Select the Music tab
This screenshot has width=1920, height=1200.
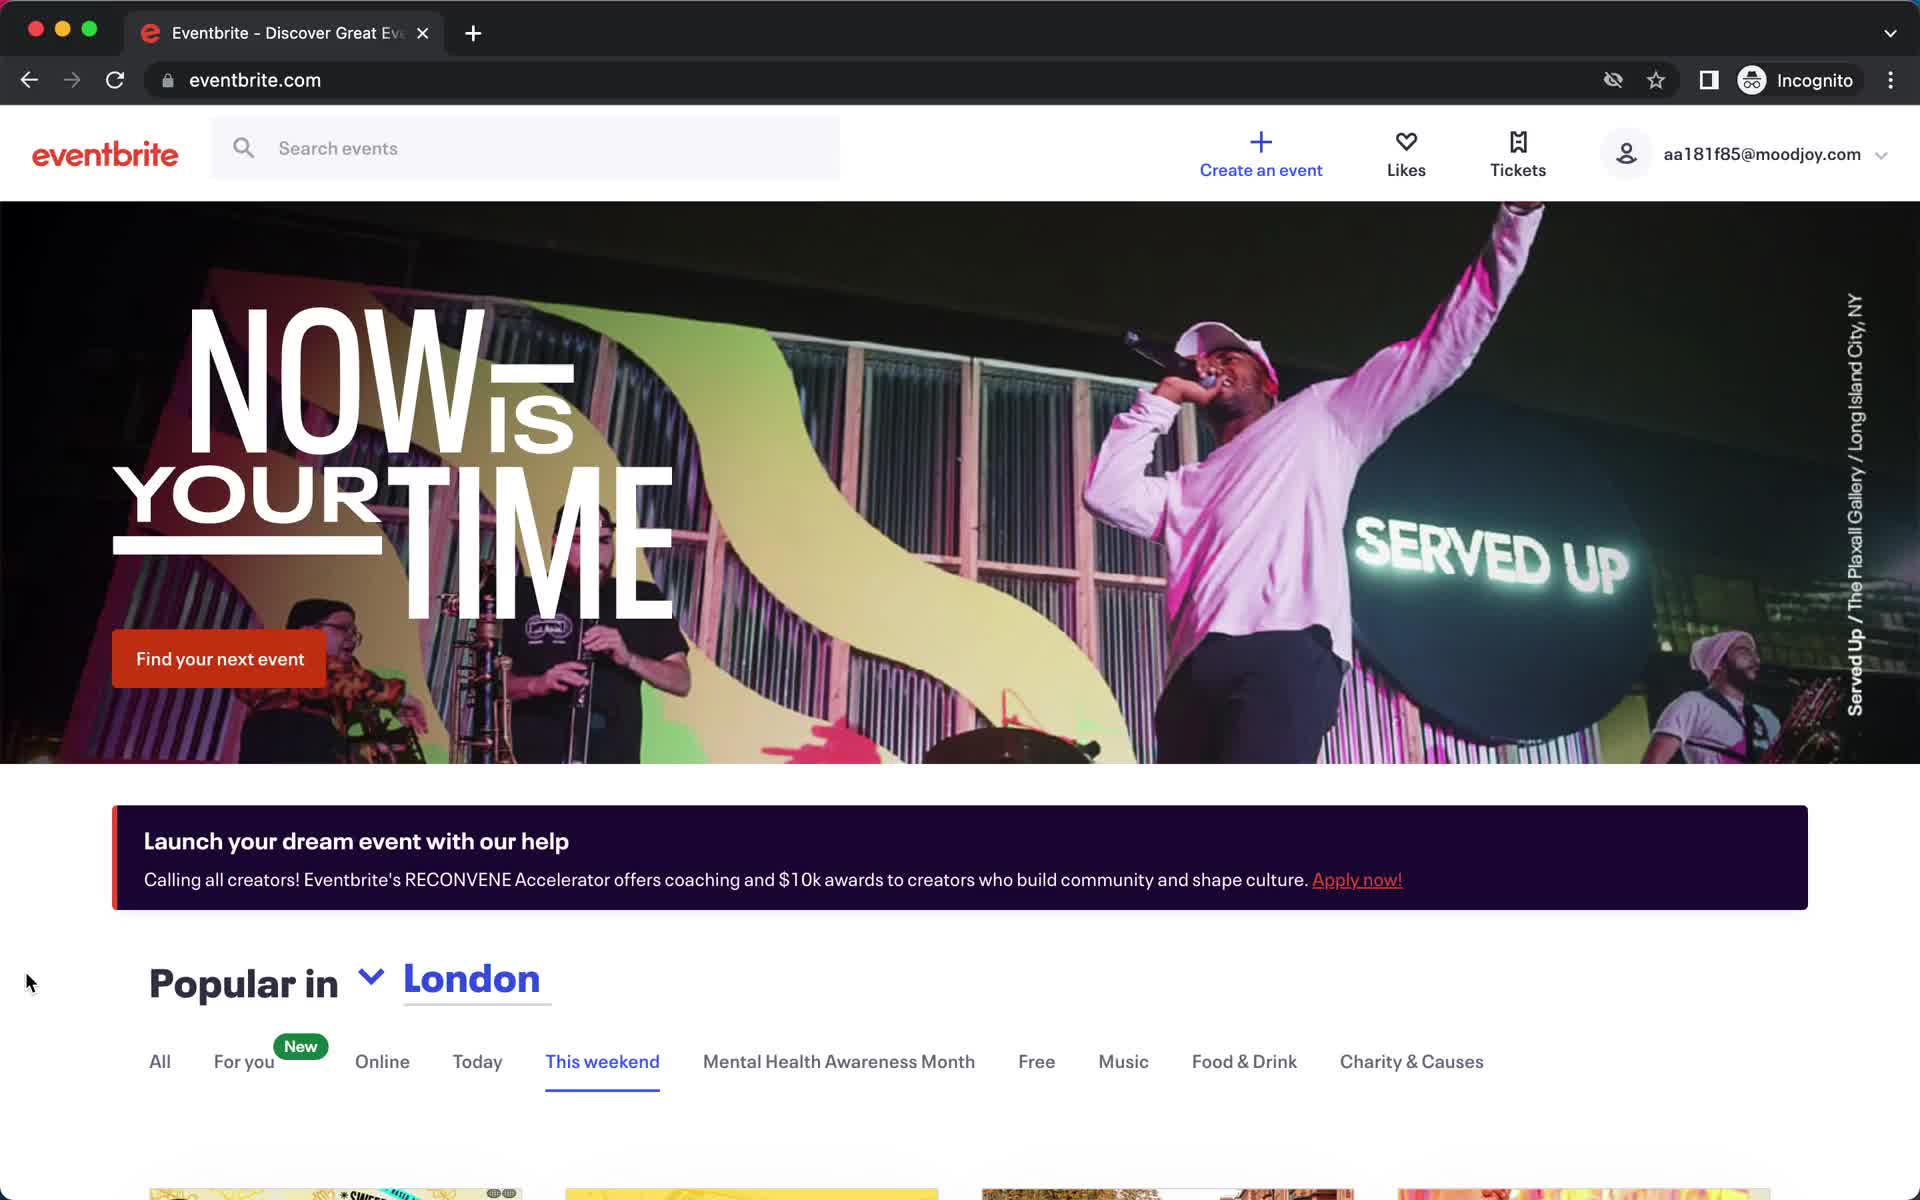1123,1062
